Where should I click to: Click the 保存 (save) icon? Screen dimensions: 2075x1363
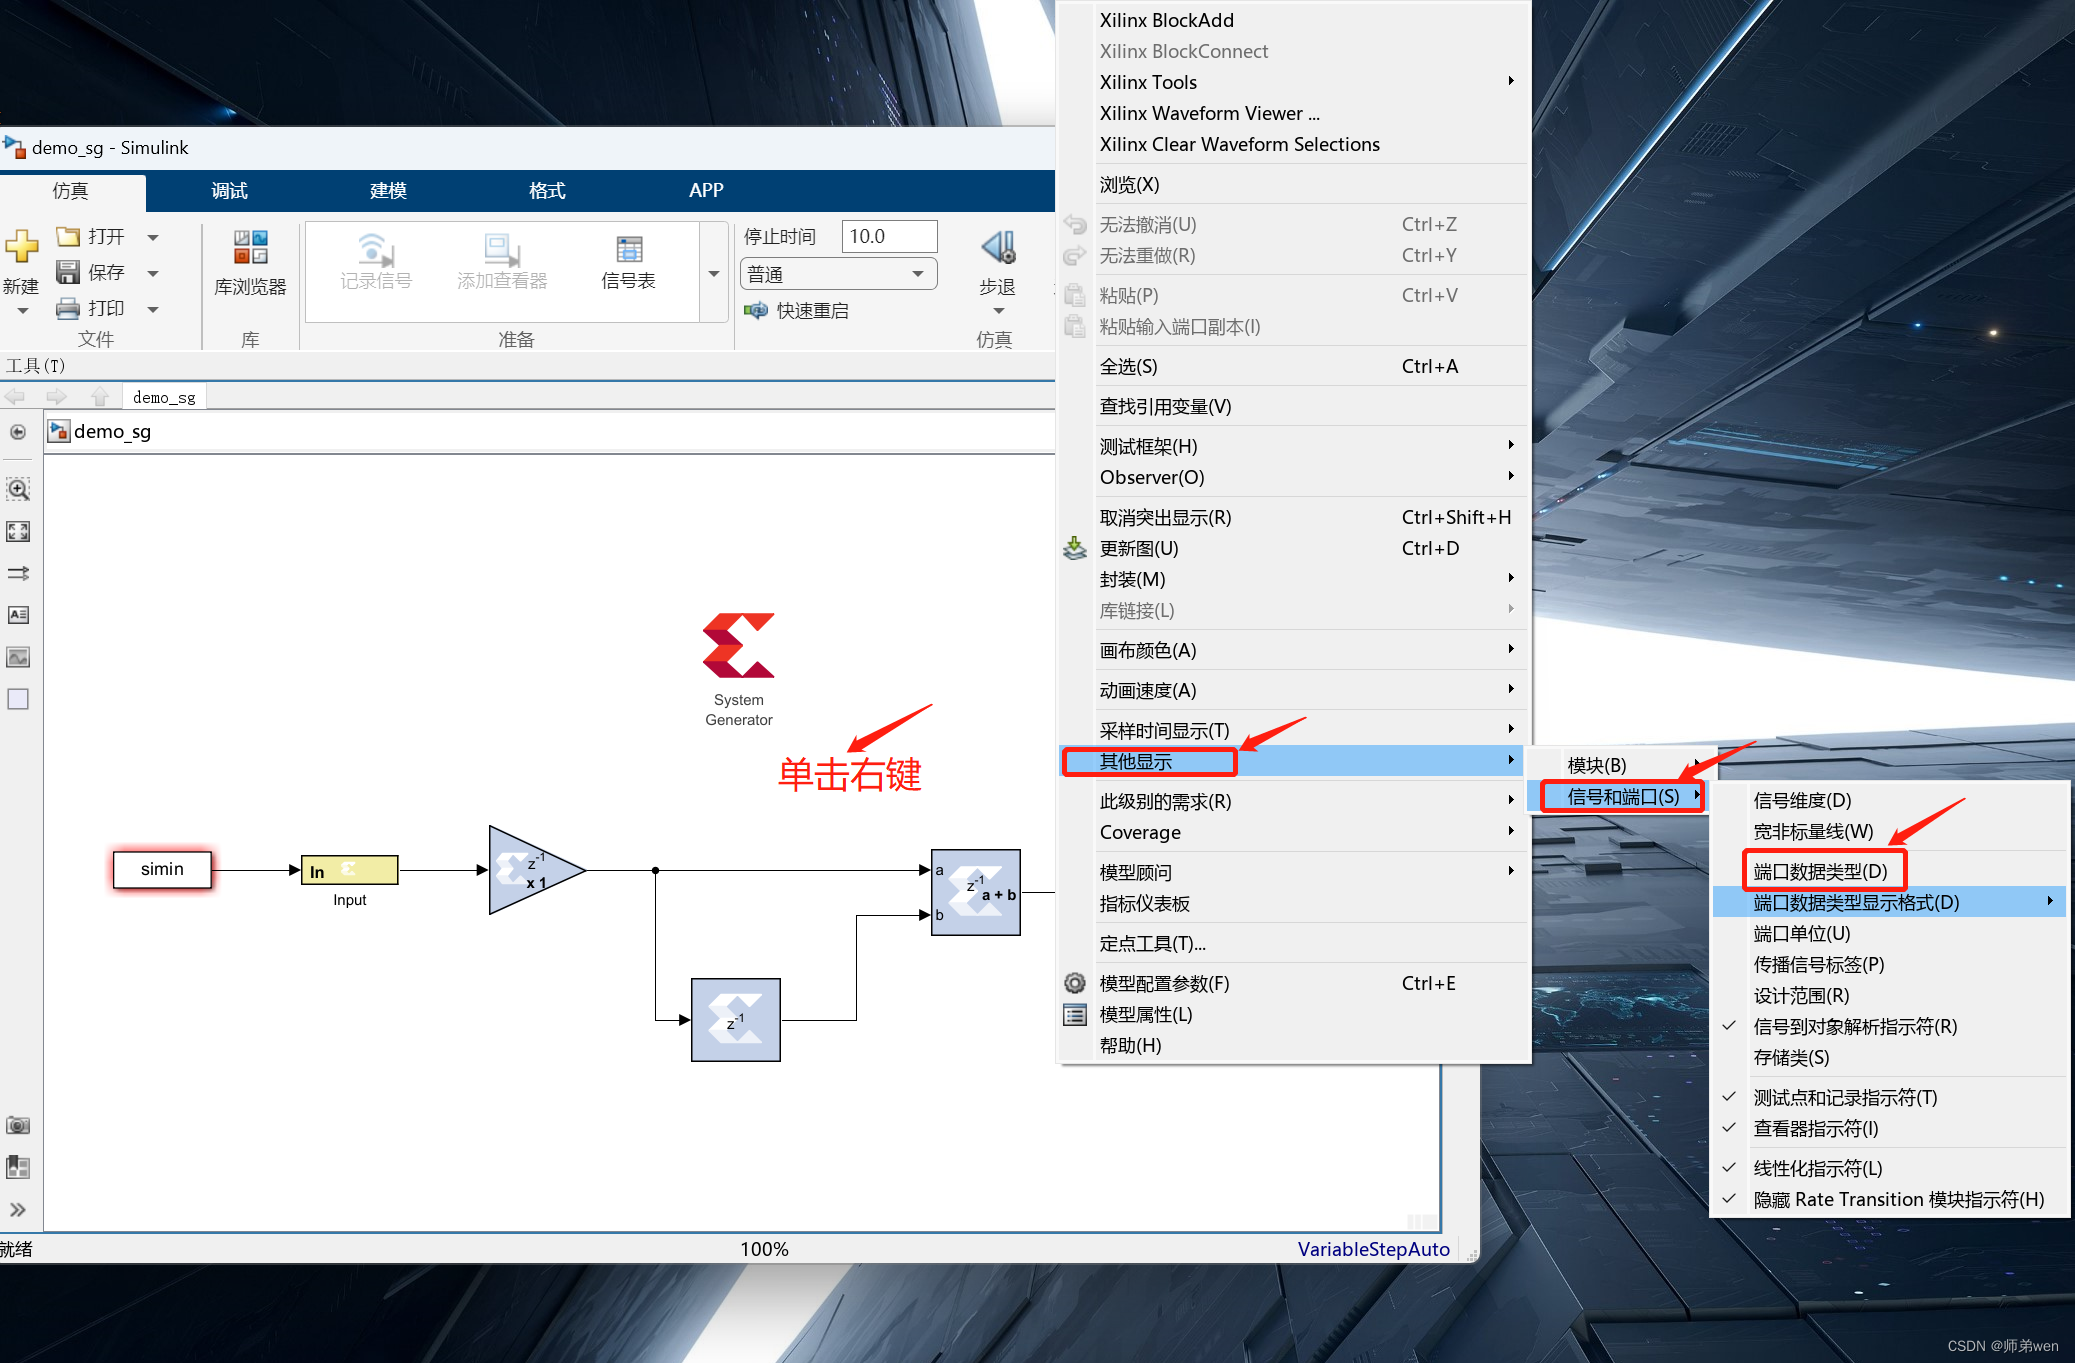68,271
